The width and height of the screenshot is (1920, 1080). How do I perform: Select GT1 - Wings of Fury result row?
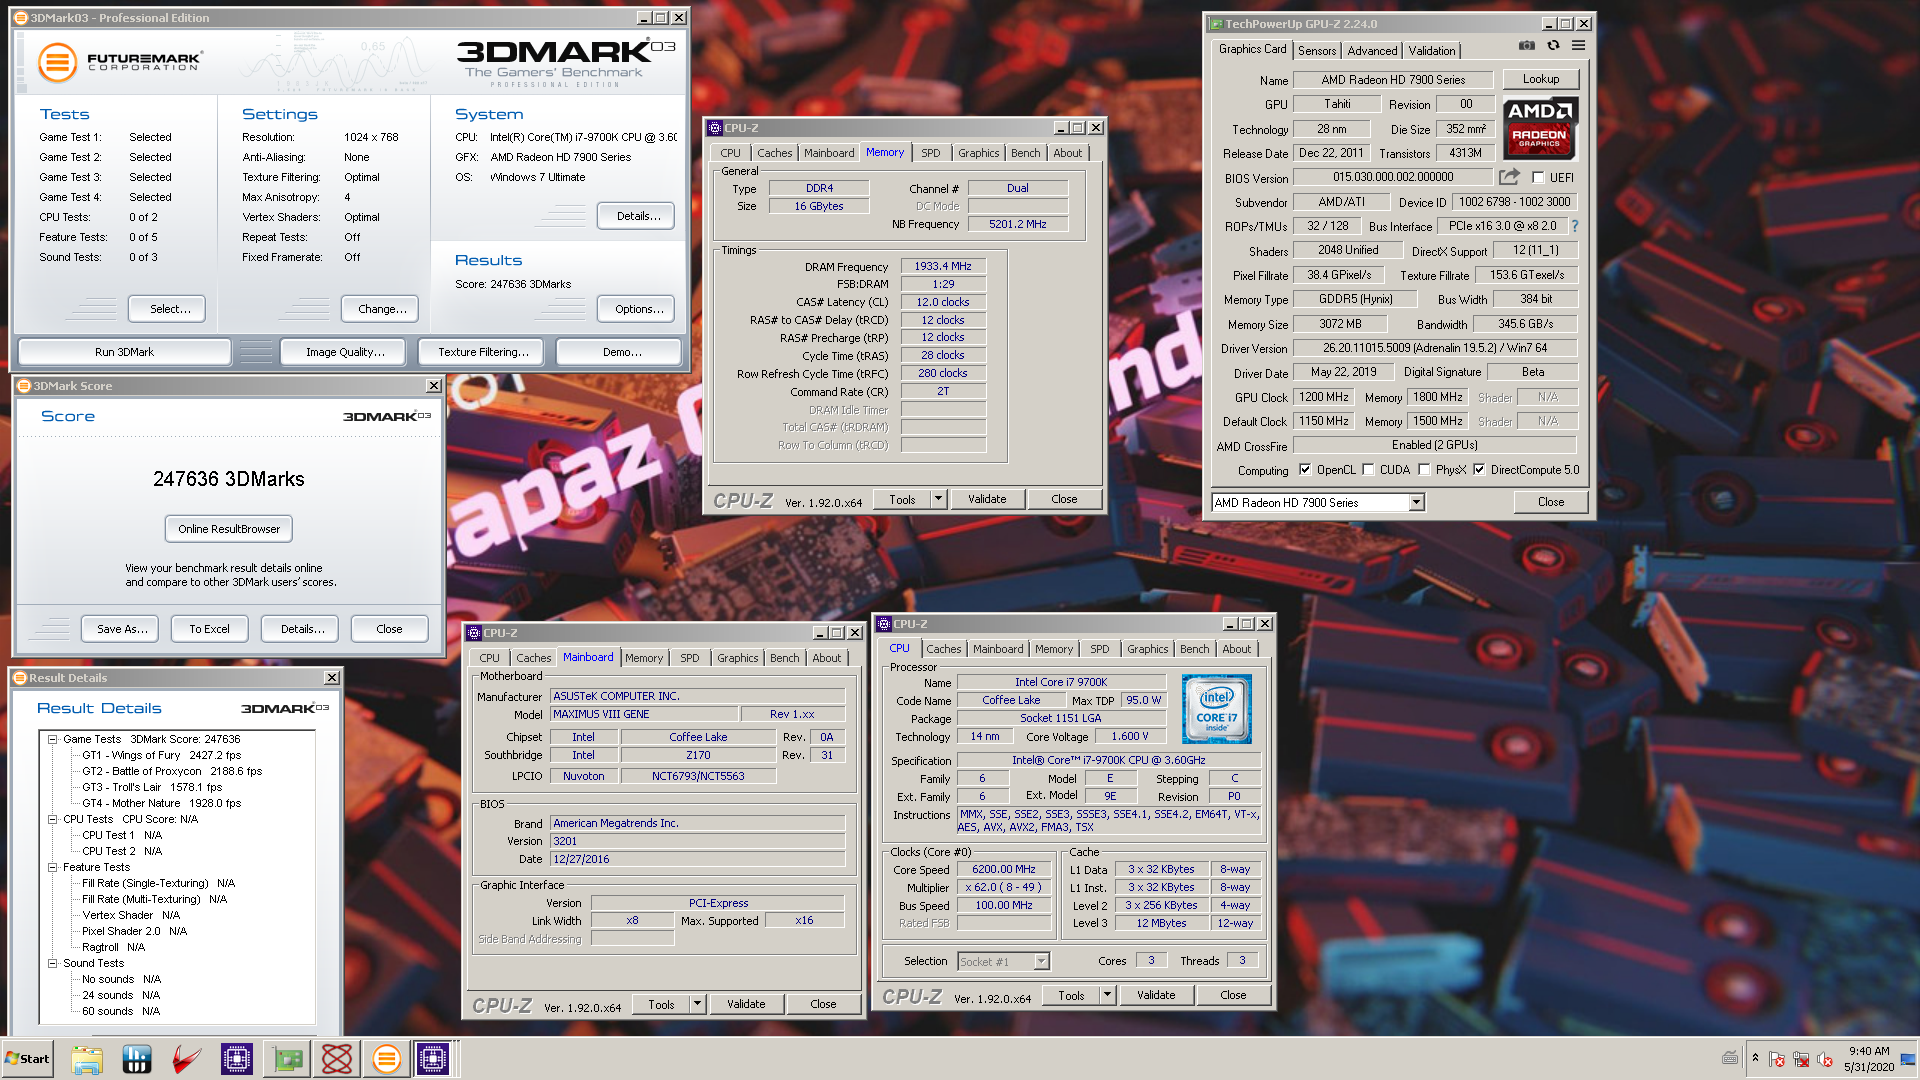point(161,755)
